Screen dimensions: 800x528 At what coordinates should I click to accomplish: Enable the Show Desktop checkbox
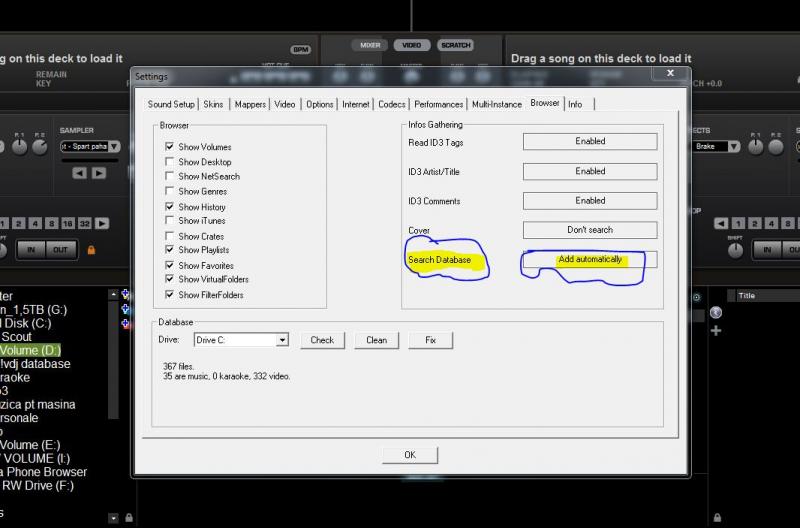[x=170, y=162]
